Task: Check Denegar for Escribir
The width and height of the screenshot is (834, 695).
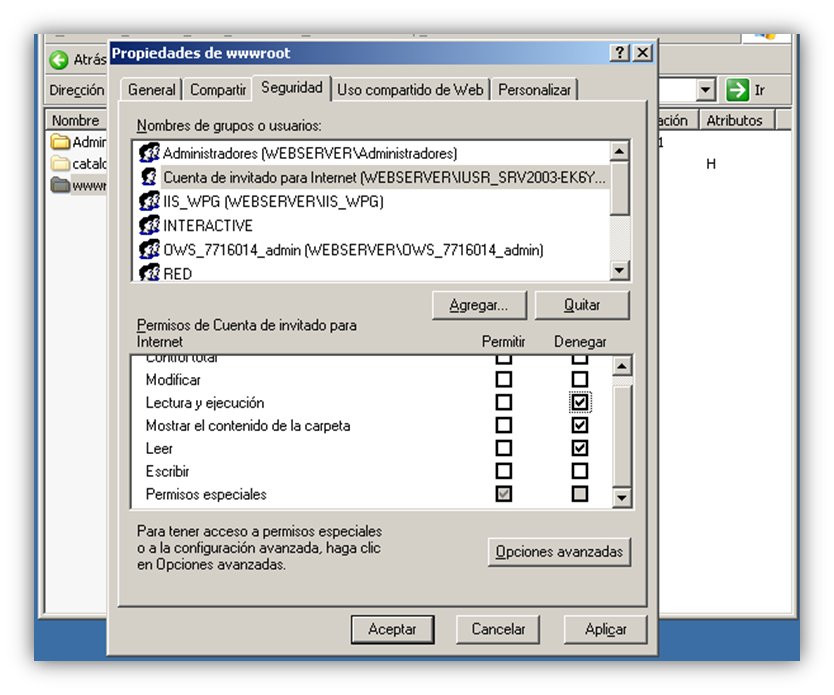Action: pos(579,471)
